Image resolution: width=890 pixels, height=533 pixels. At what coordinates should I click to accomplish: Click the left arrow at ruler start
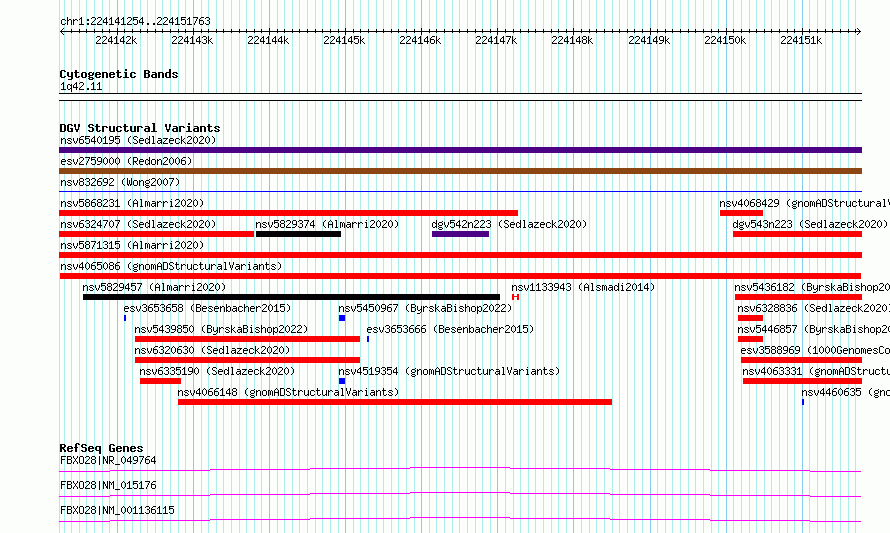click(x=62, y=32)
